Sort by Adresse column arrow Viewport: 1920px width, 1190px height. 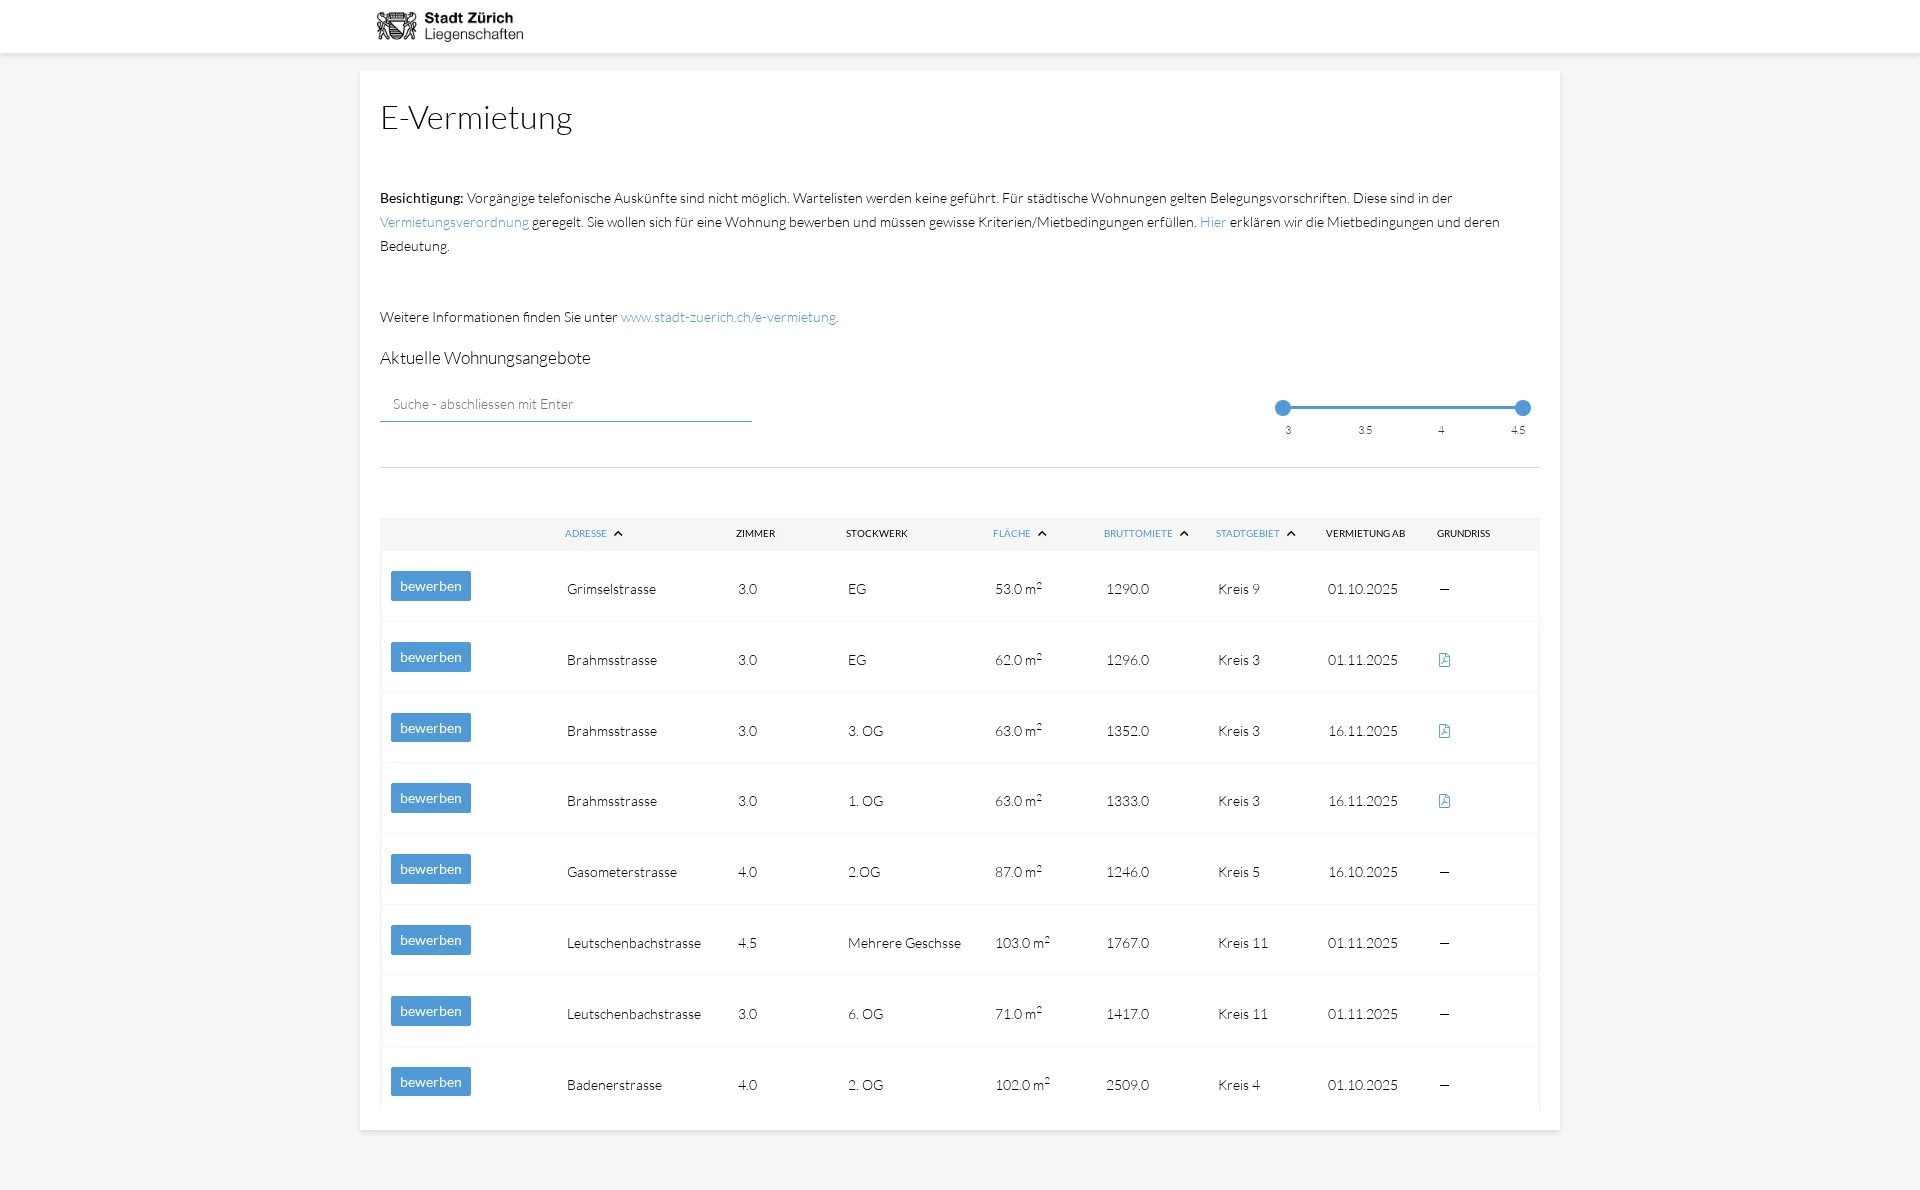pyautogui.click(x=618, y=534)
